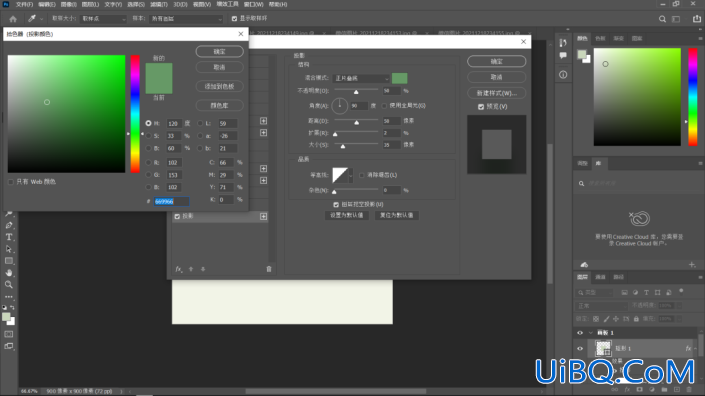Open the search magnifier icon top right
This screenshot has width=705, height=396.
pos(662,19)
